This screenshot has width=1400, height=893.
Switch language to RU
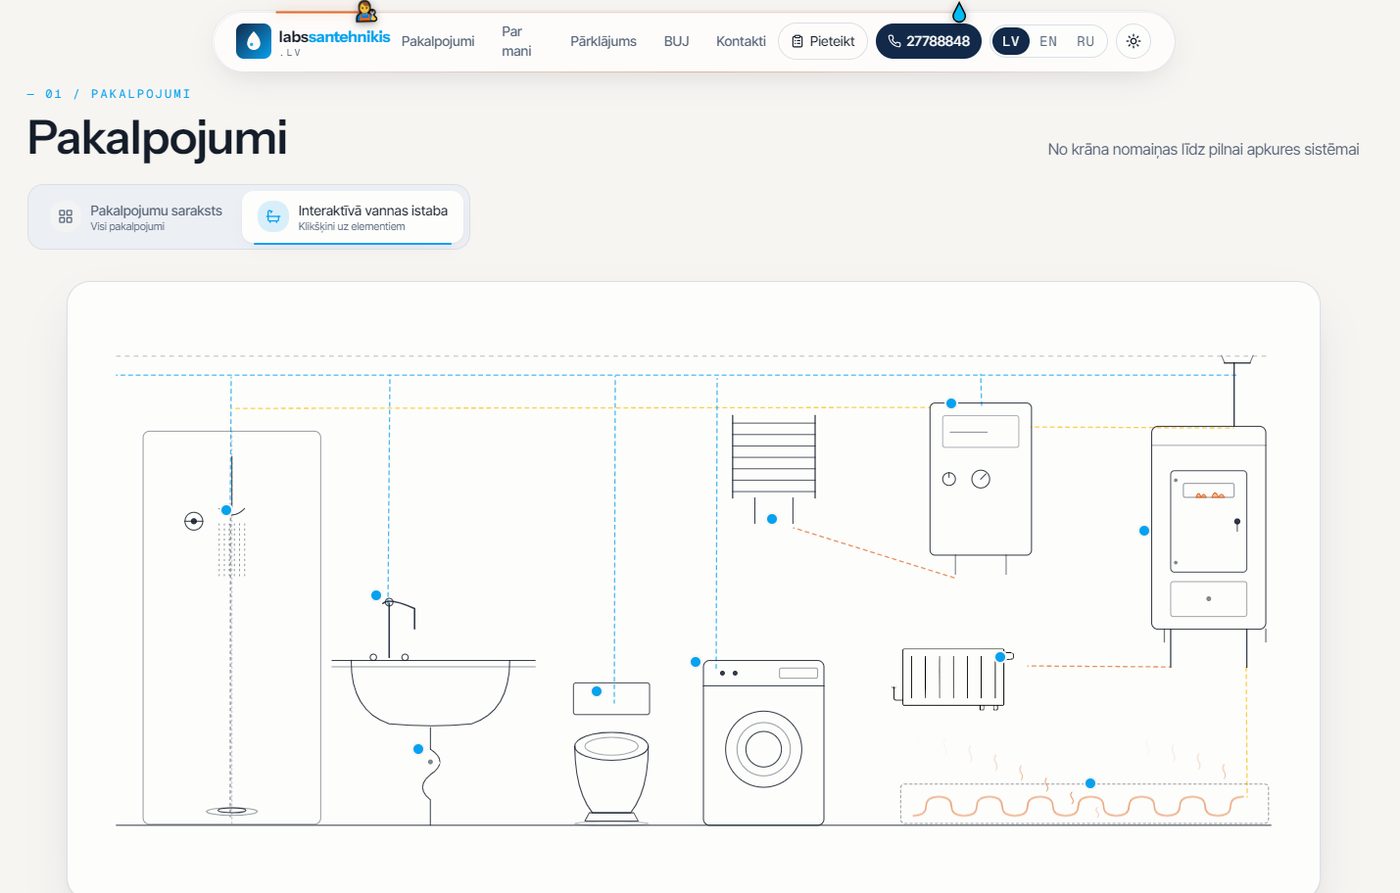tap(1085, 41)
